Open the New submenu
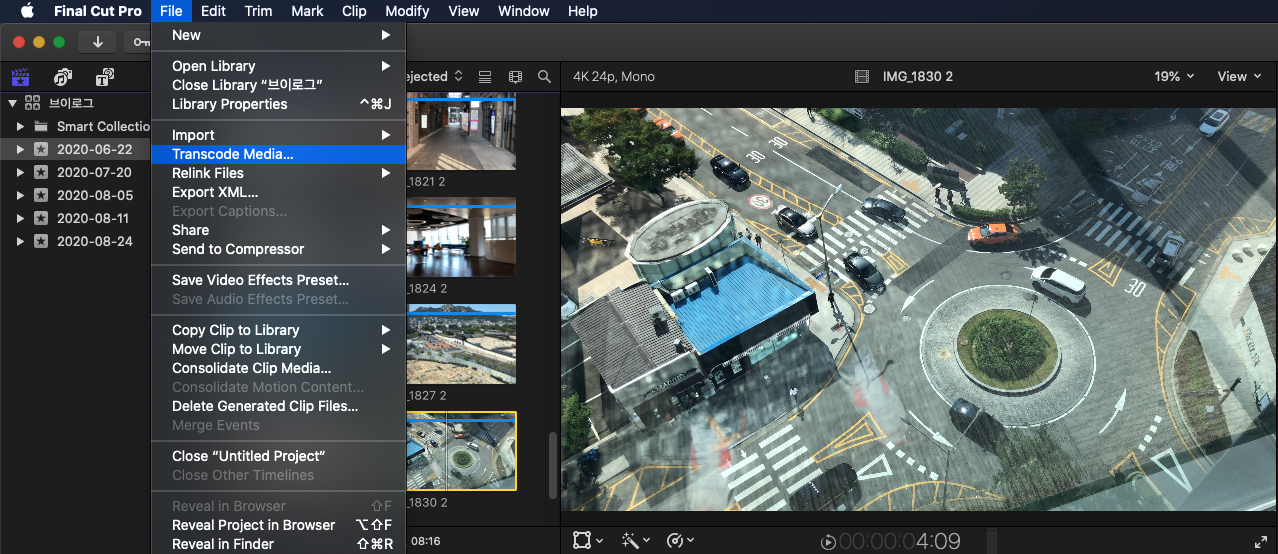This screenshot has width=1278, height=554. [278, 35]
